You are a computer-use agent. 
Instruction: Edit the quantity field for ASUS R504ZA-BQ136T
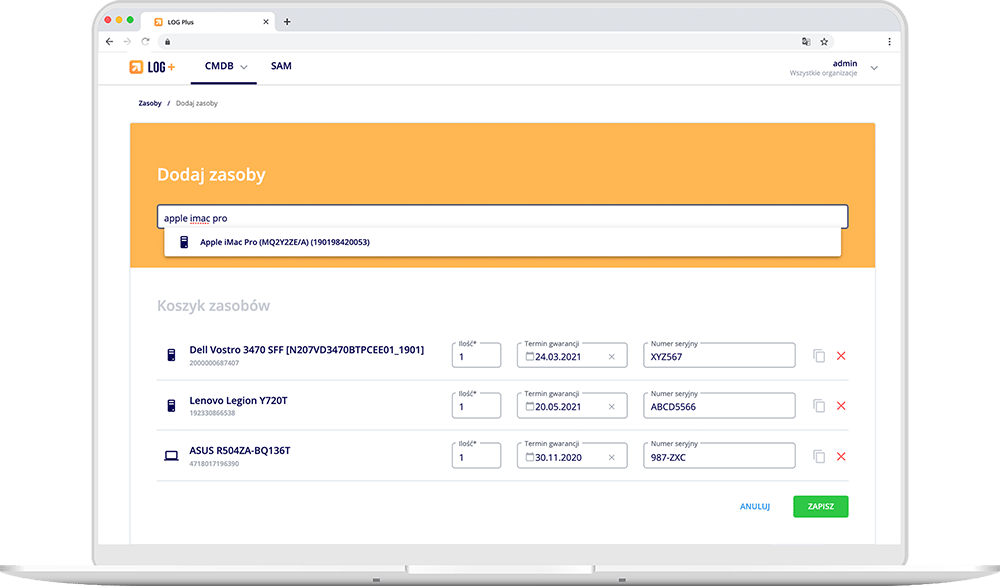click(476, 456)
